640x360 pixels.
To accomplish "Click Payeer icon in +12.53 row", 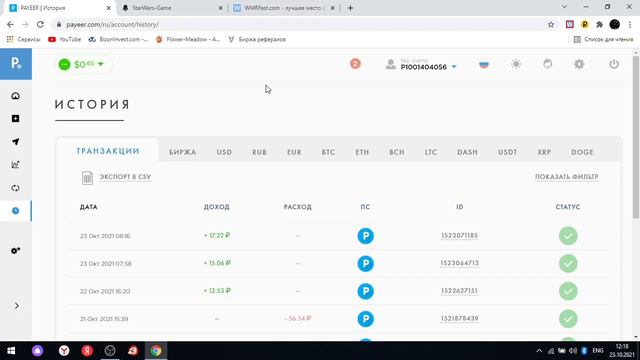I will pos(365,291).
